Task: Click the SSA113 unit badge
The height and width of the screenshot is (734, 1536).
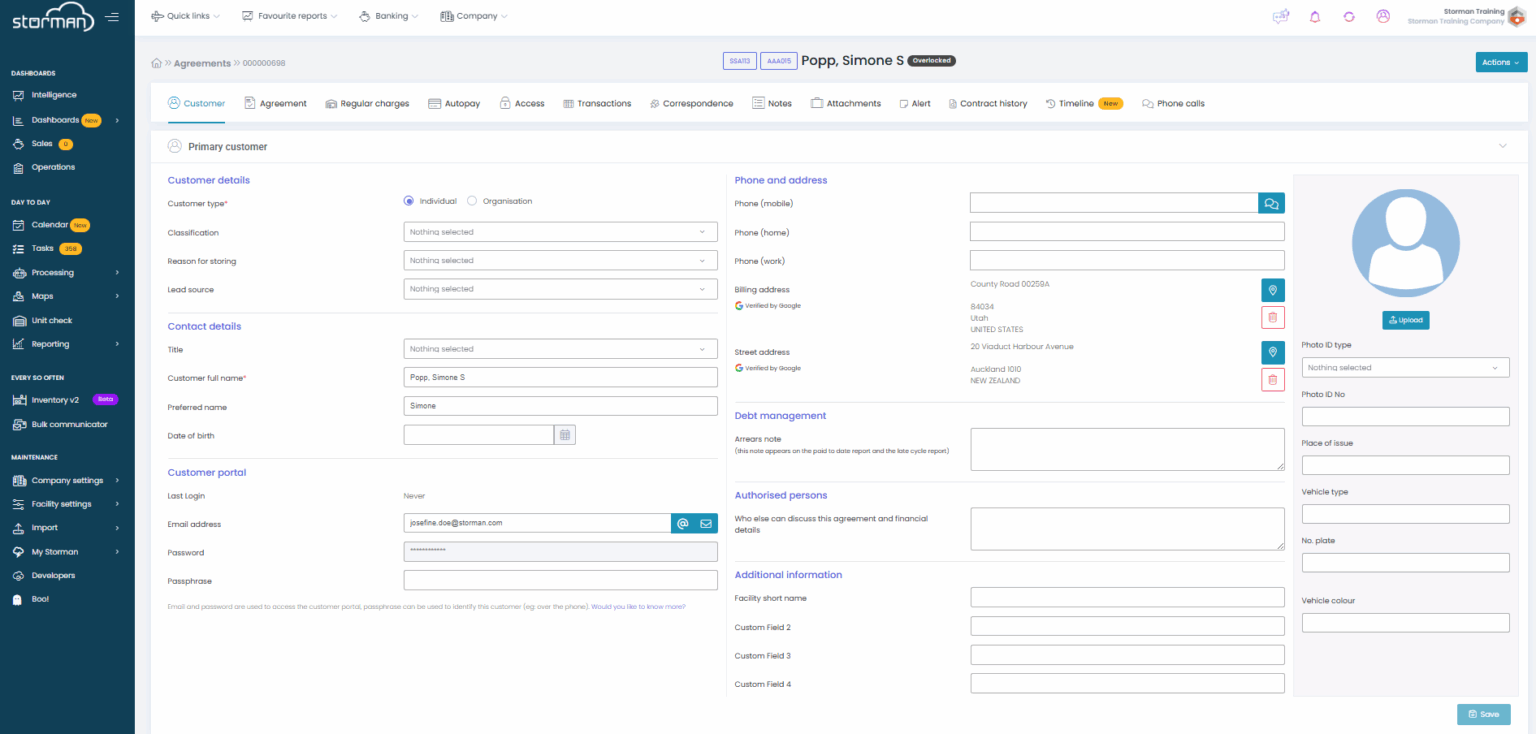Action: click(x=739, y=61)
